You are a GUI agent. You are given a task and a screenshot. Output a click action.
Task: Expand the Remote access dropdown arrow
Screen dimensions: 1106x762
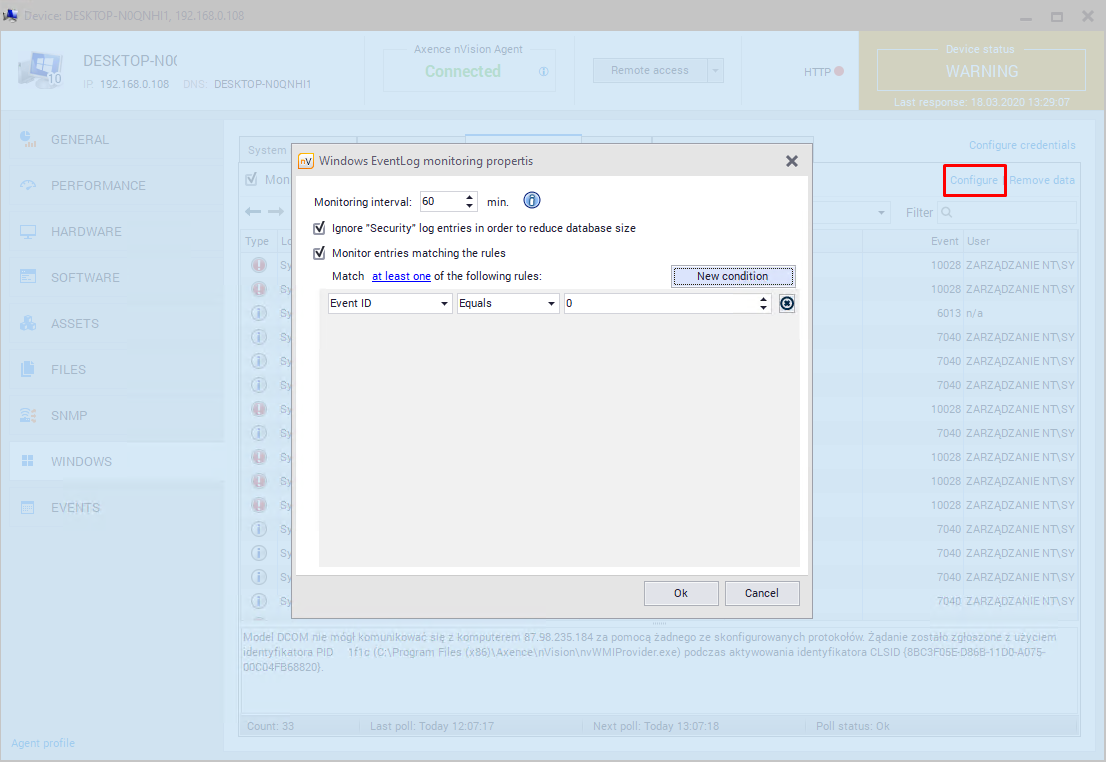715,71
